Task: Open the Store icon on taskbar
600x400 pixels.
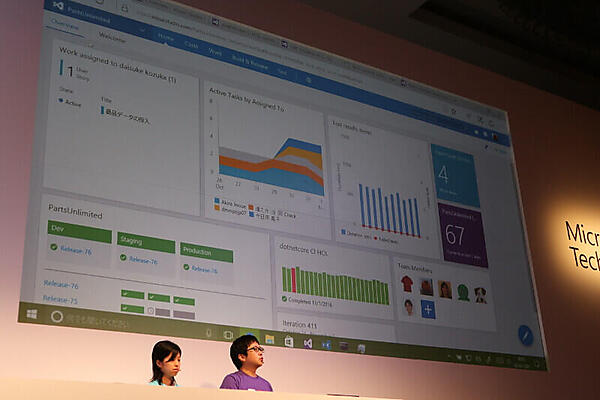Action: (x=289, y=341)
